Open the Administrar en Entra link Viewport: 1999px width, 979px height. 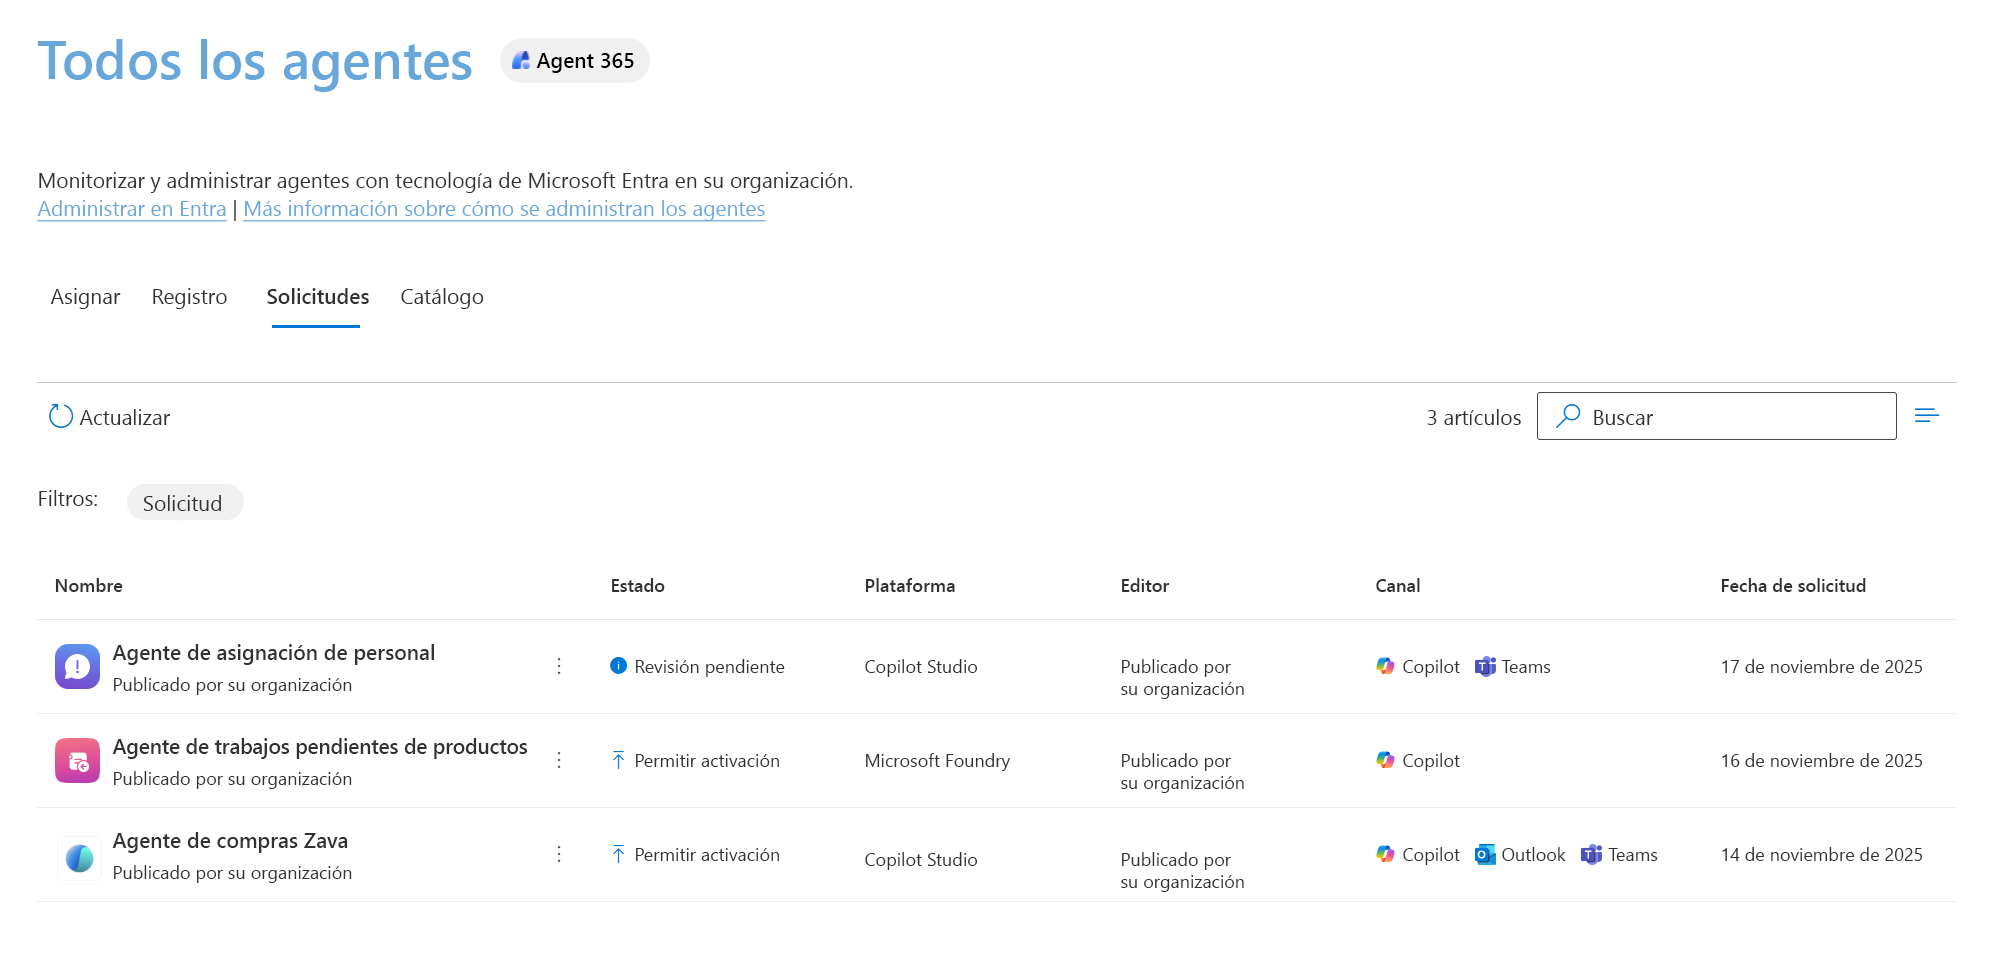[x=132, y=209]
